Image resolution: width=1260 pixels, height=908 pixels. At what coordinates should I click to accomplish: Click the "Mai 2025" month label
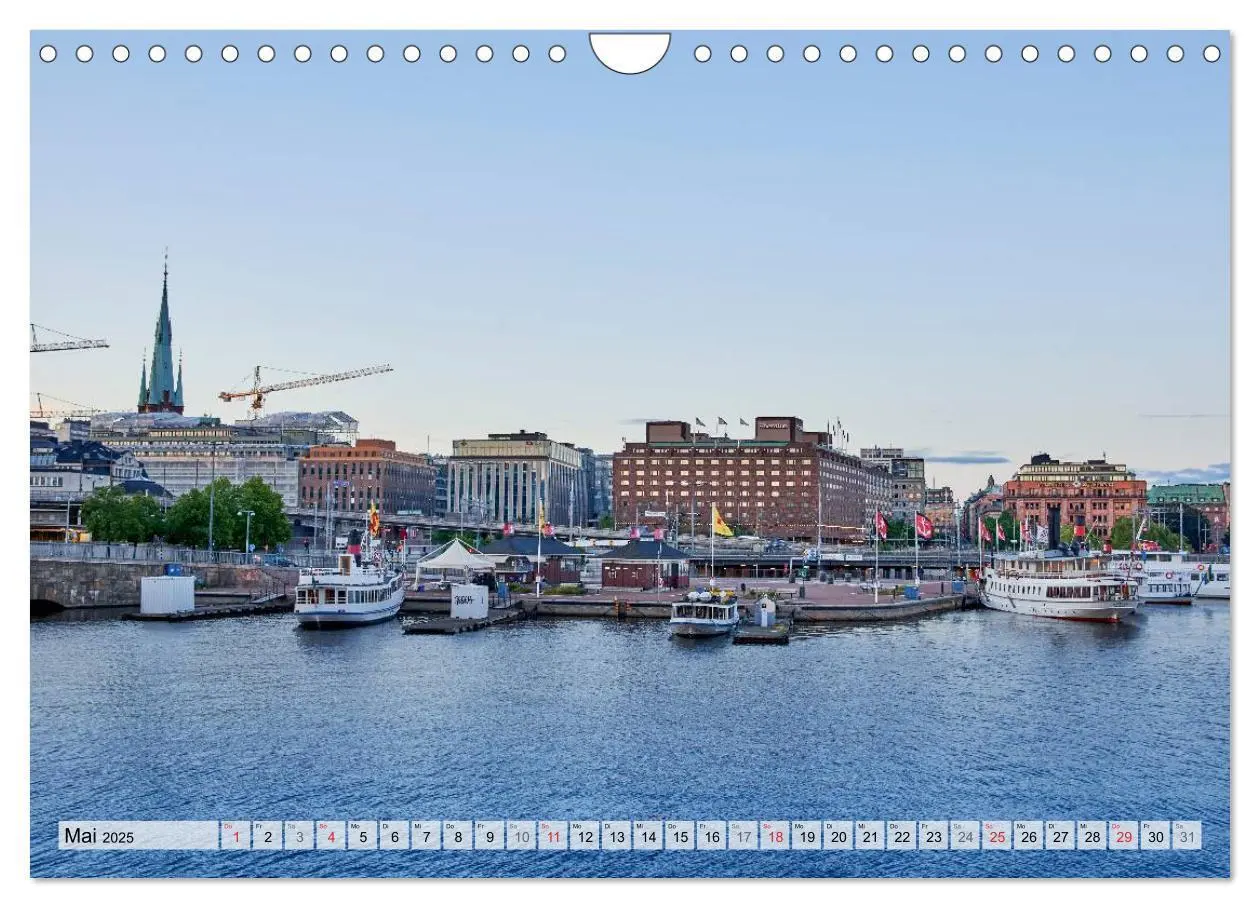pyautogui.click(x=98, y=836)
